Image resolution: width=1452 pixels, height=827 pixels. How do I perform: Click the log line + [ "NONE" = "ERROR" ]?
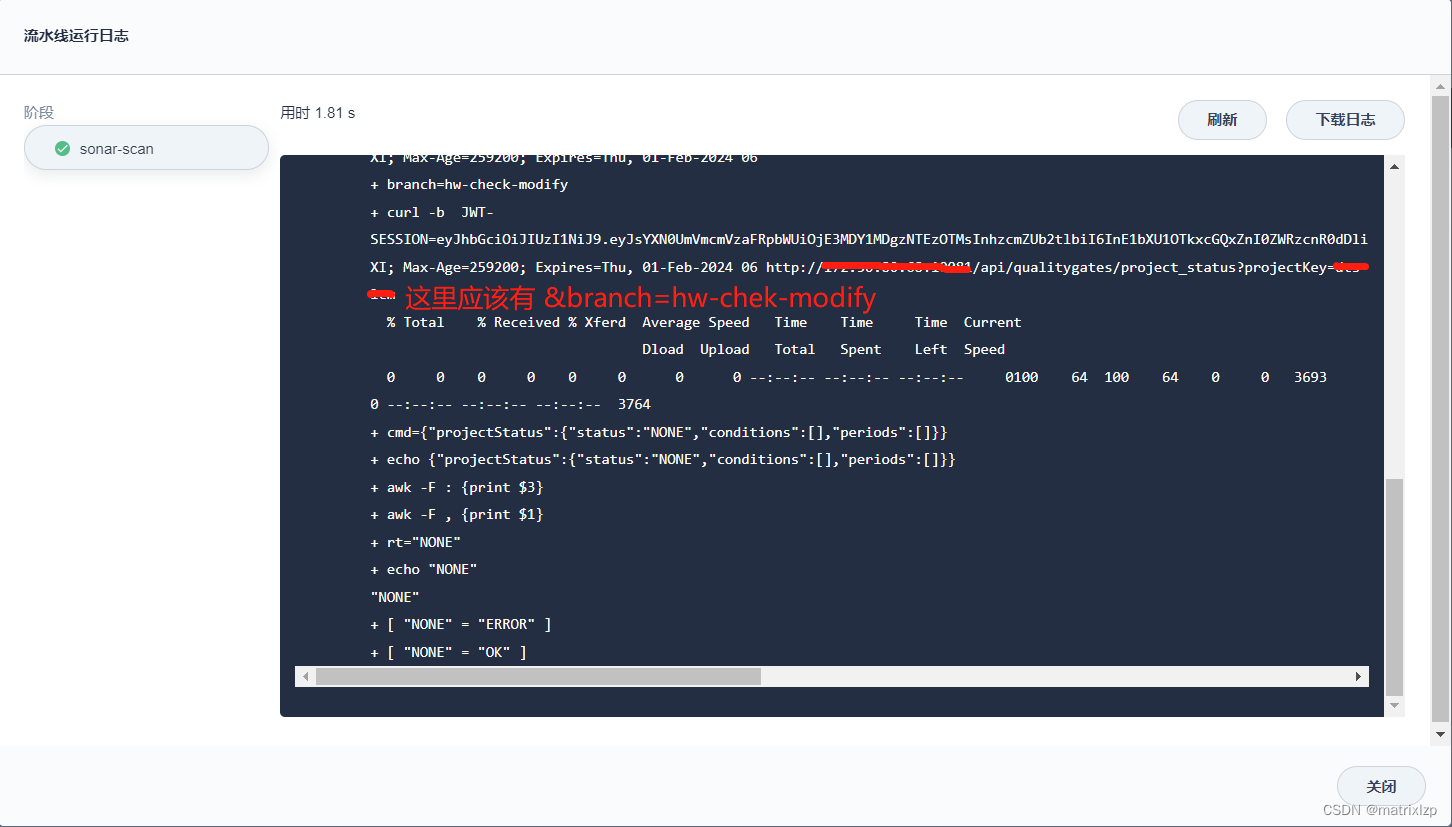[x=461, y=625]
